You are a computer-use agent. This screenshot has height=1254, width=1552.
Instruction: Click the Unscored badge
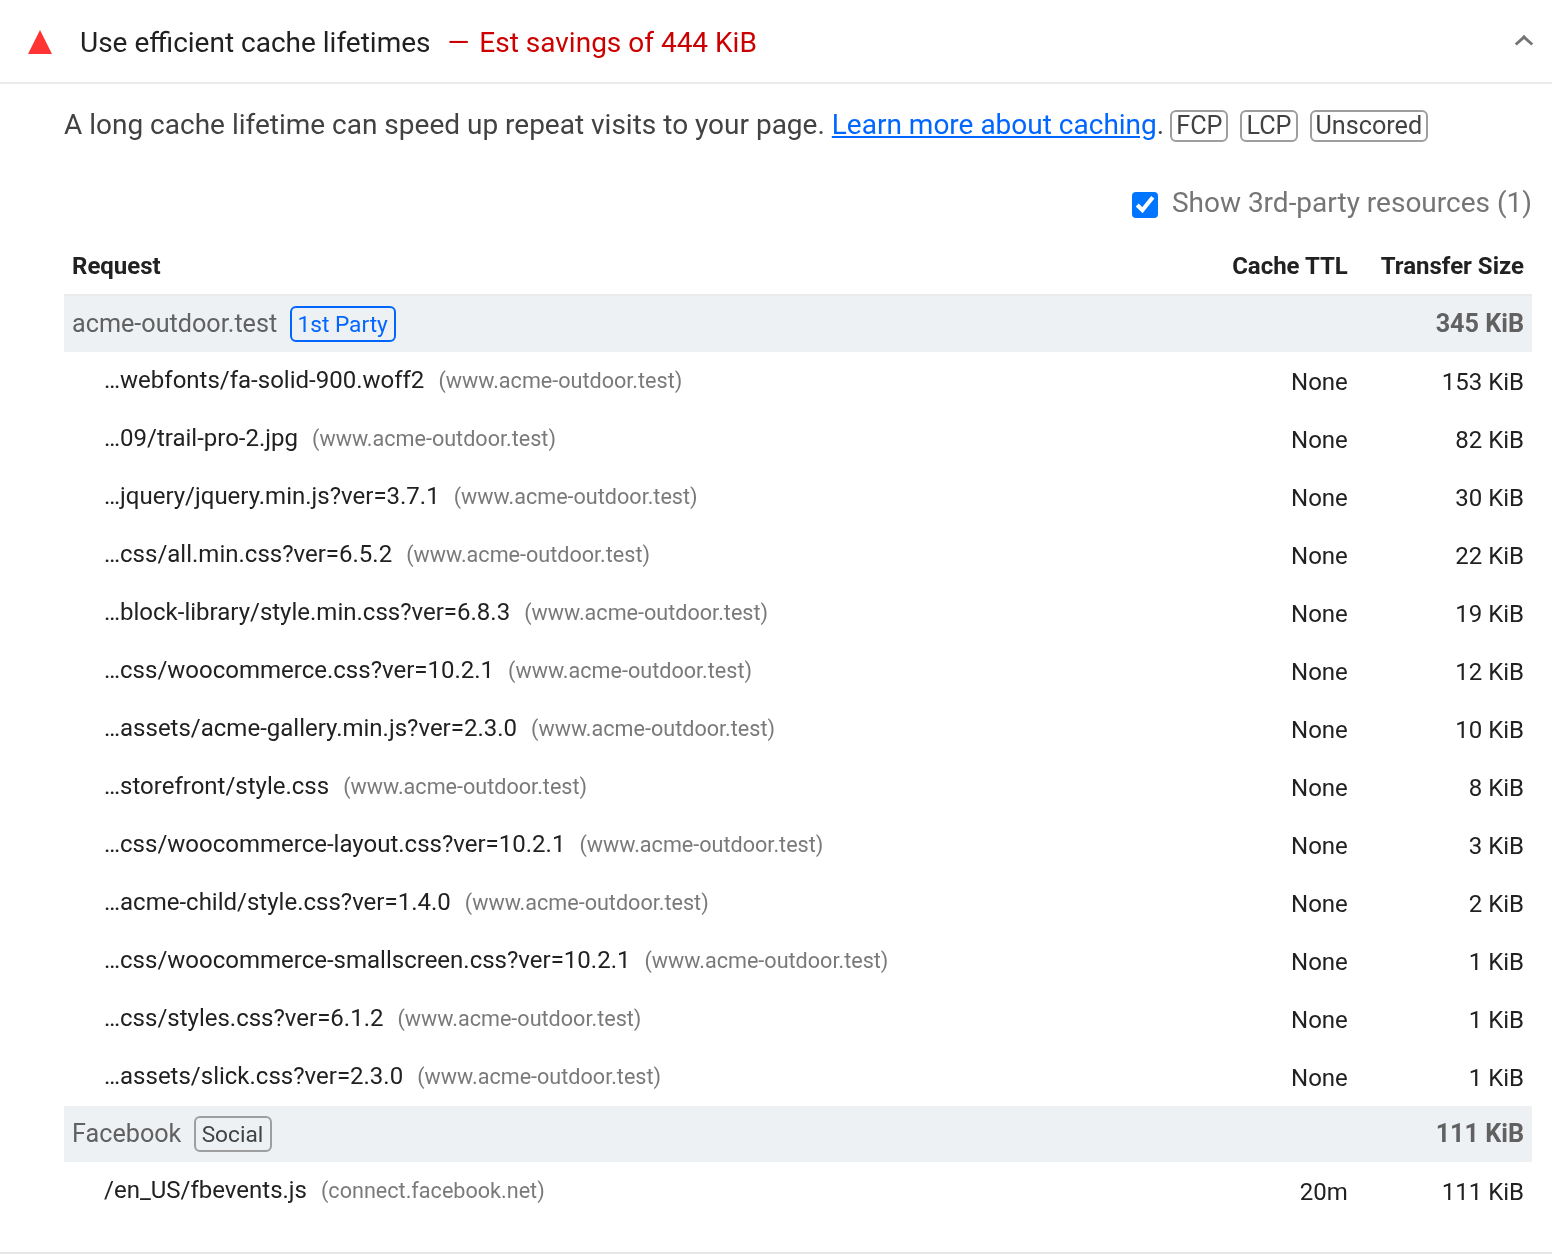click(x=1368, y=125)
